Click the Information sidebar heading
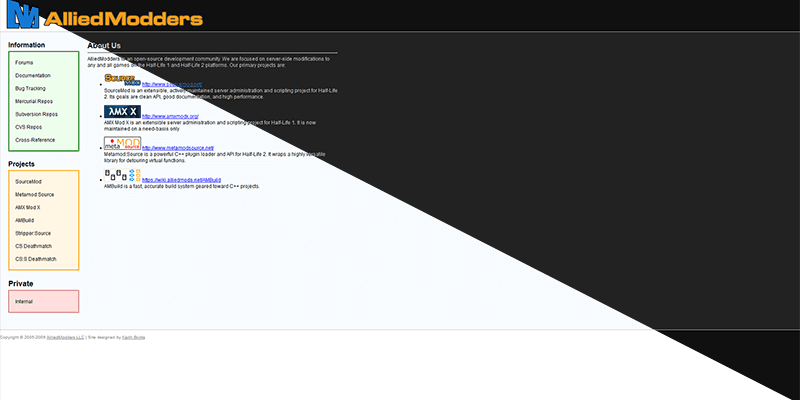The image size is (800, 400). (27, 45)
